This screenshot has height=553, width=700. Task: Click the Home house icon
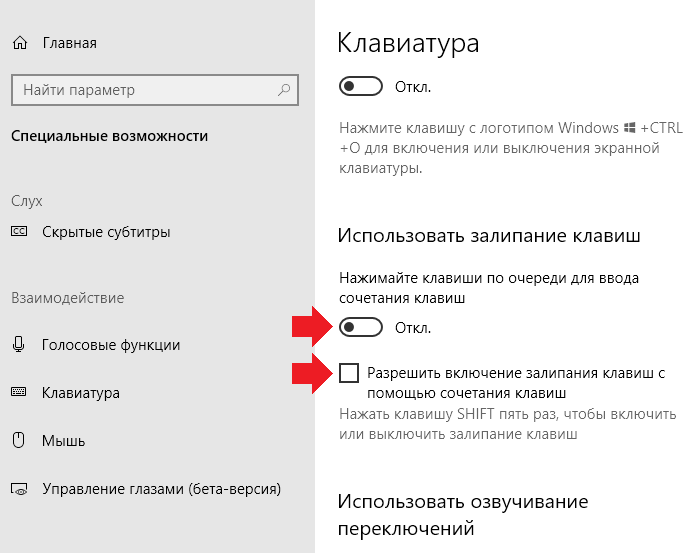pos(20,43)
